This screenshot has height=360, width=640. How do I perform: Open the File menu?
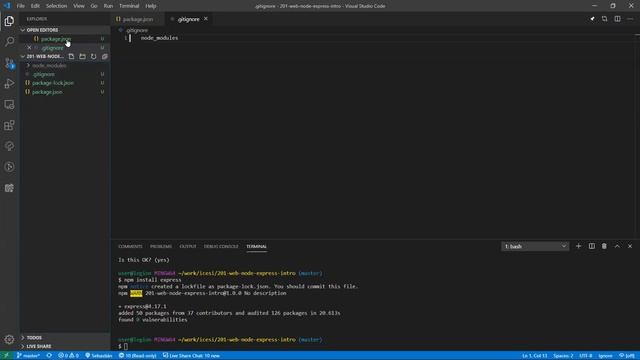[20, 6]
